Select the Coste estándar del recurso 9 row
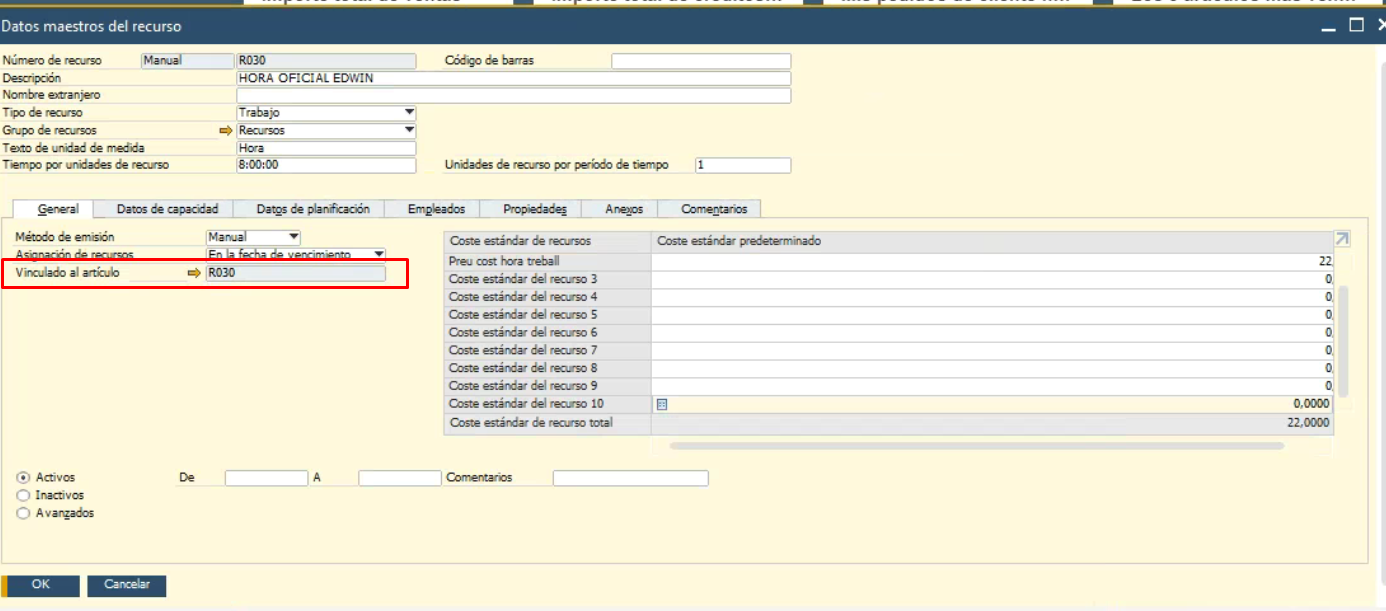This screenshot has width=1386, height=611. [x=888, y=386]
